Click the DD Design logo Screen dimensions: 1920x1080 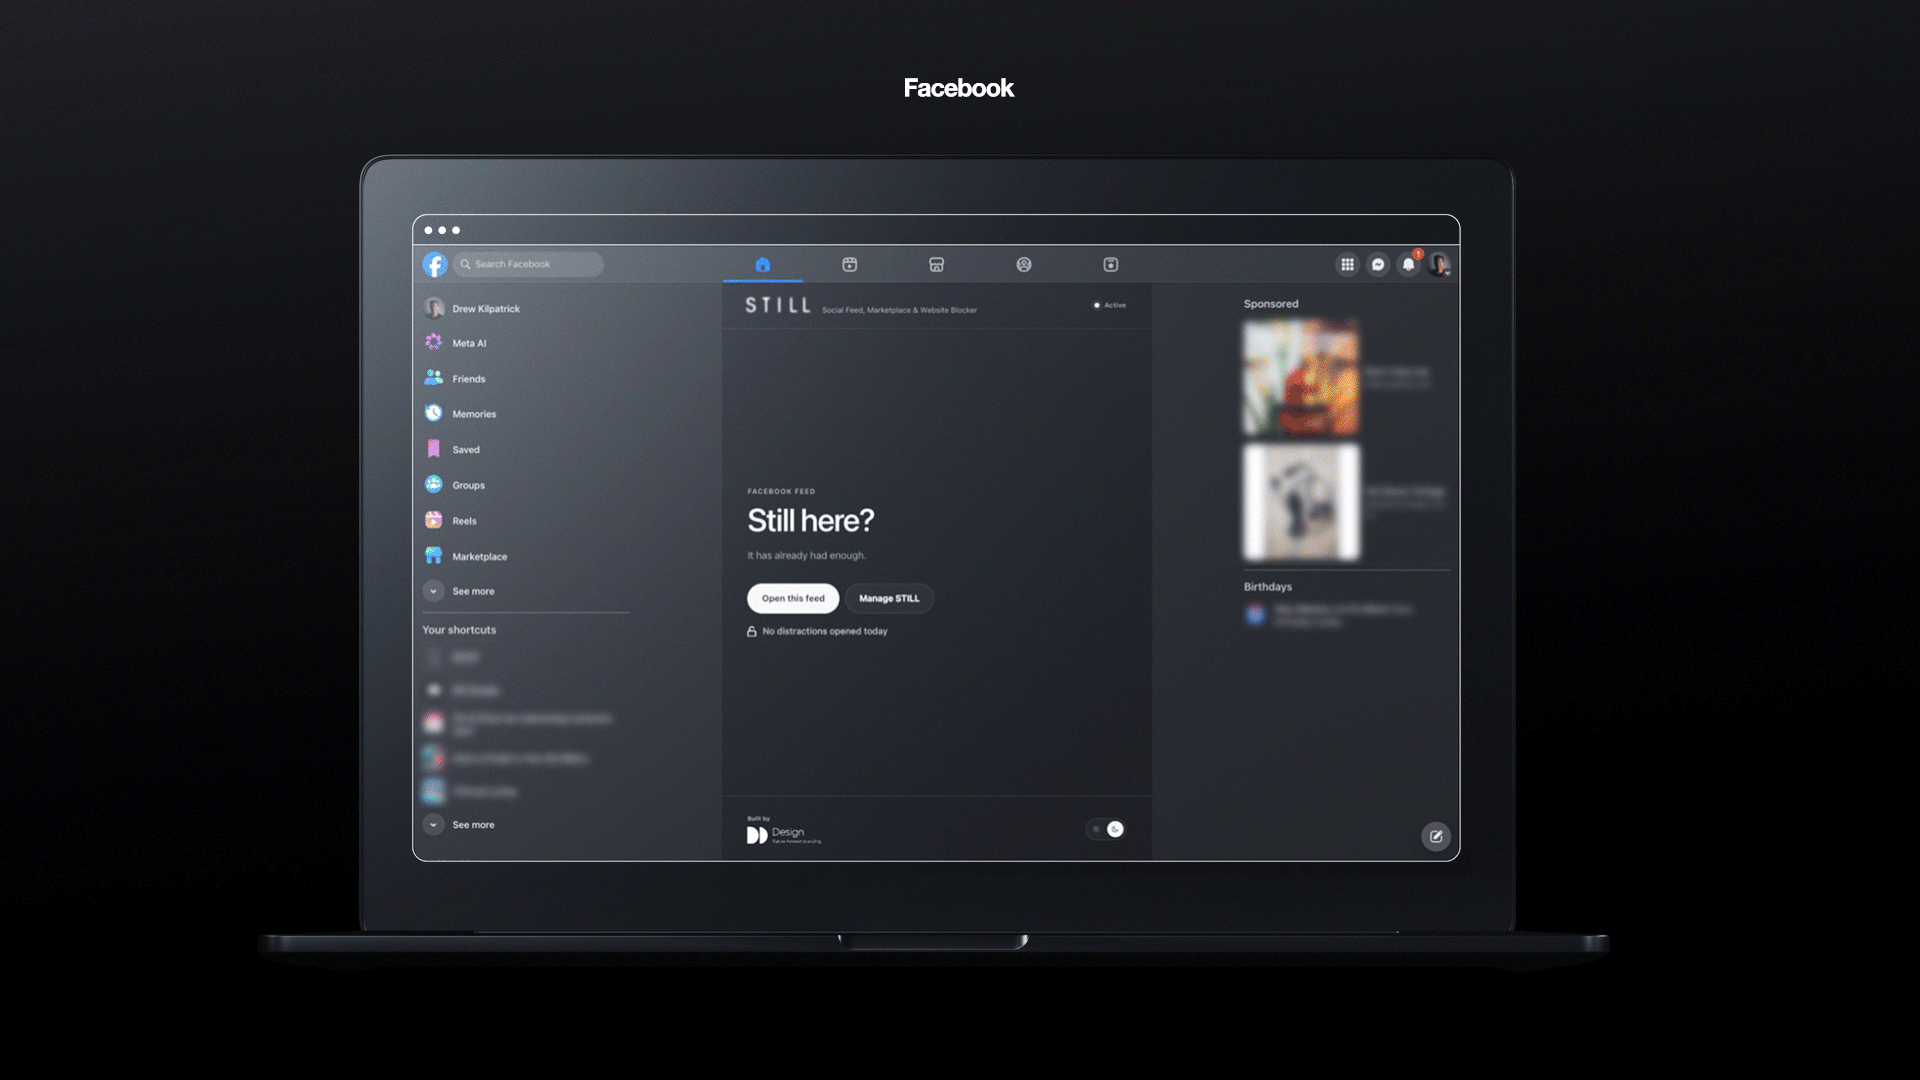click(x=784, y=835)
